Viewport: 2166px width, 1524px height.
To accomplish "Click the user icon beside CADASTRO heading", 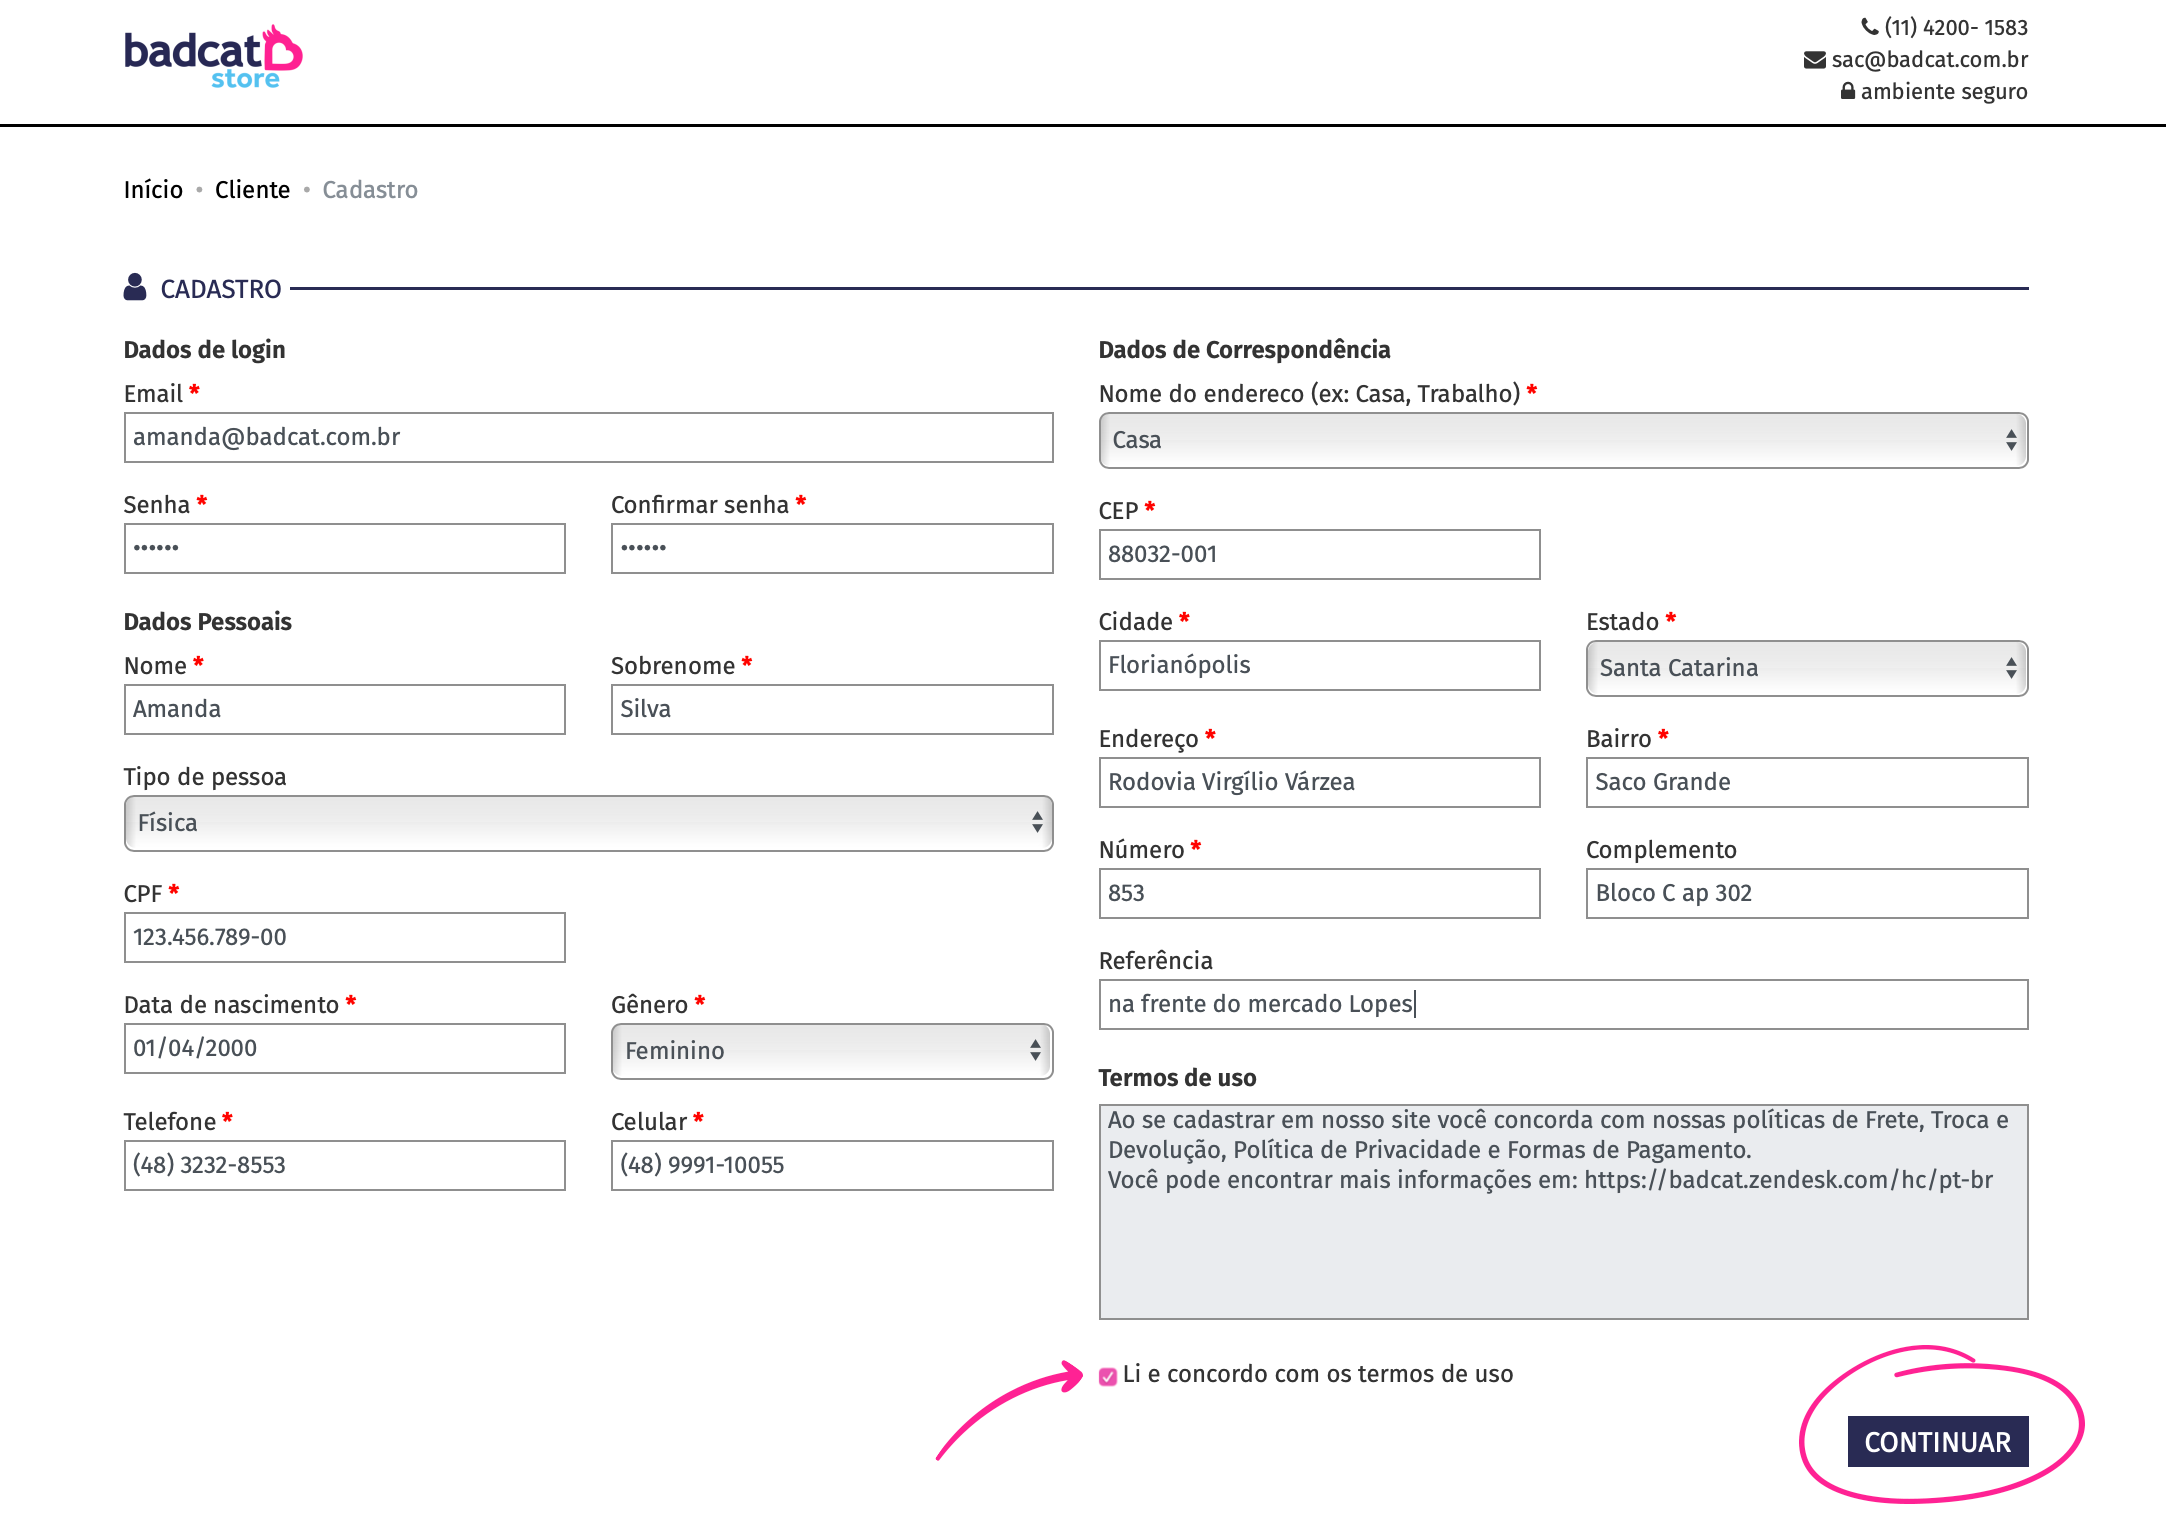I will click(135, 287).
